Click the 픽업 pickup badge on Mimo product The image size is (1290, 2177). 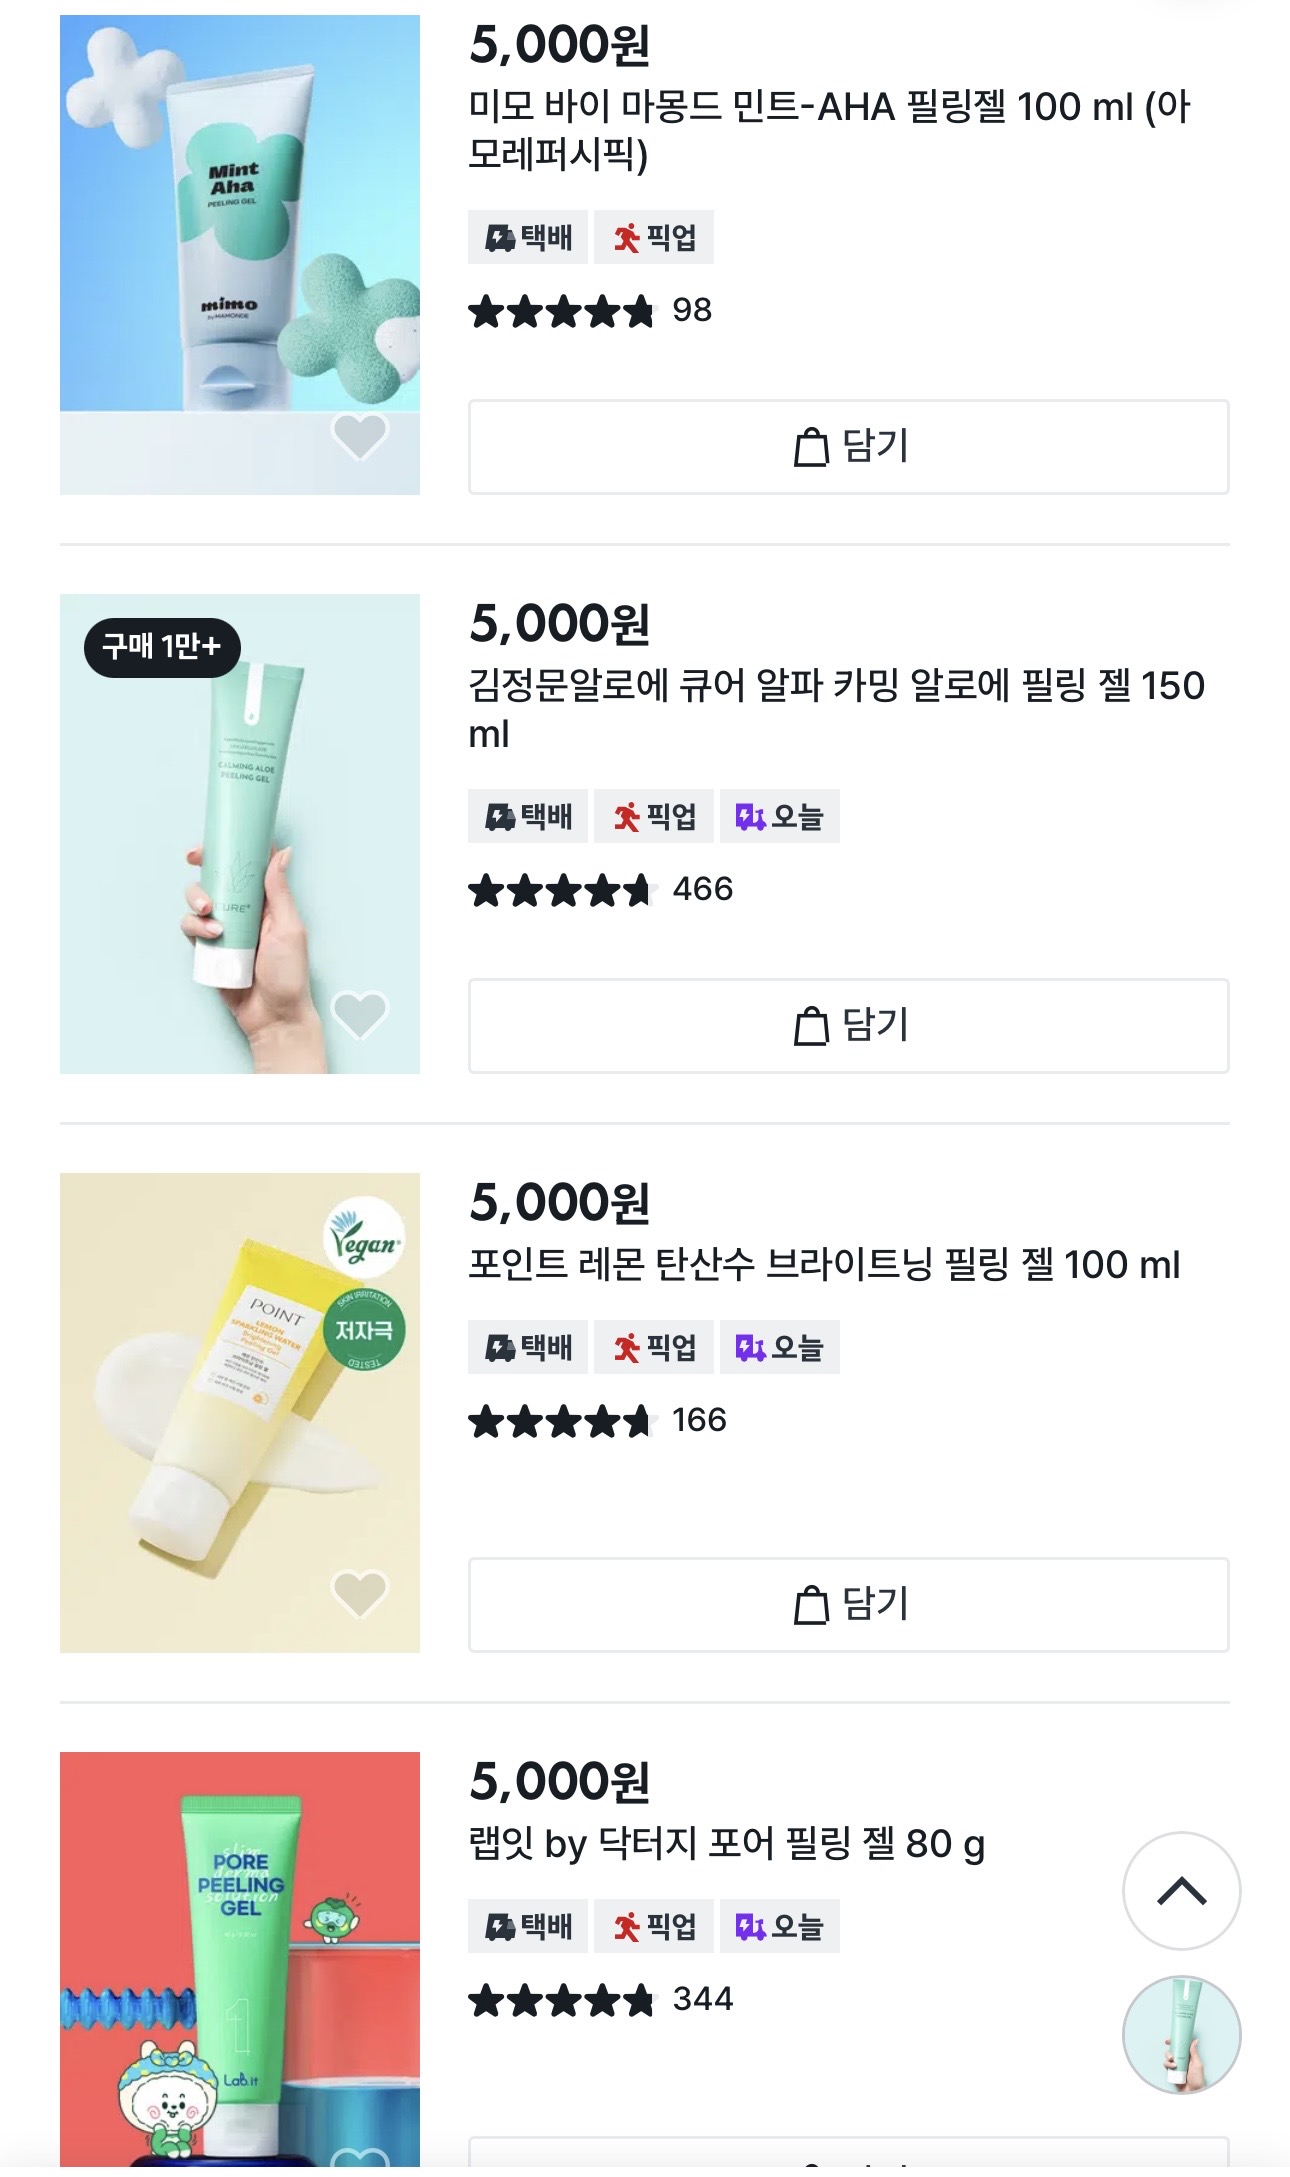tap(654, 237)
